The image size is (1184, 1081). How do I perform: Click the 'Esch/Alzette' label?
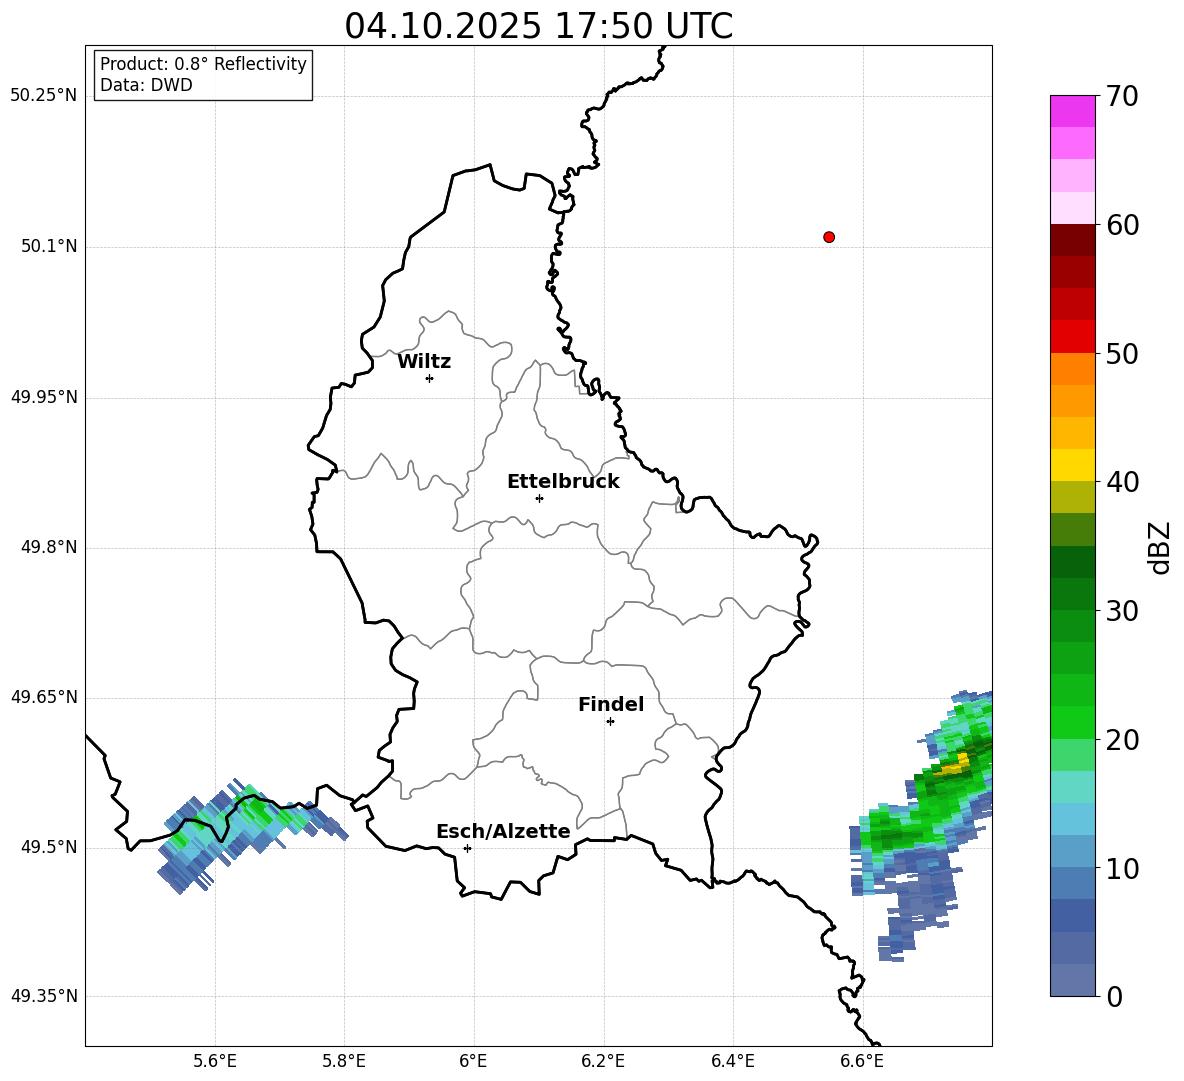pyautogui.click(x=503, y=831)
